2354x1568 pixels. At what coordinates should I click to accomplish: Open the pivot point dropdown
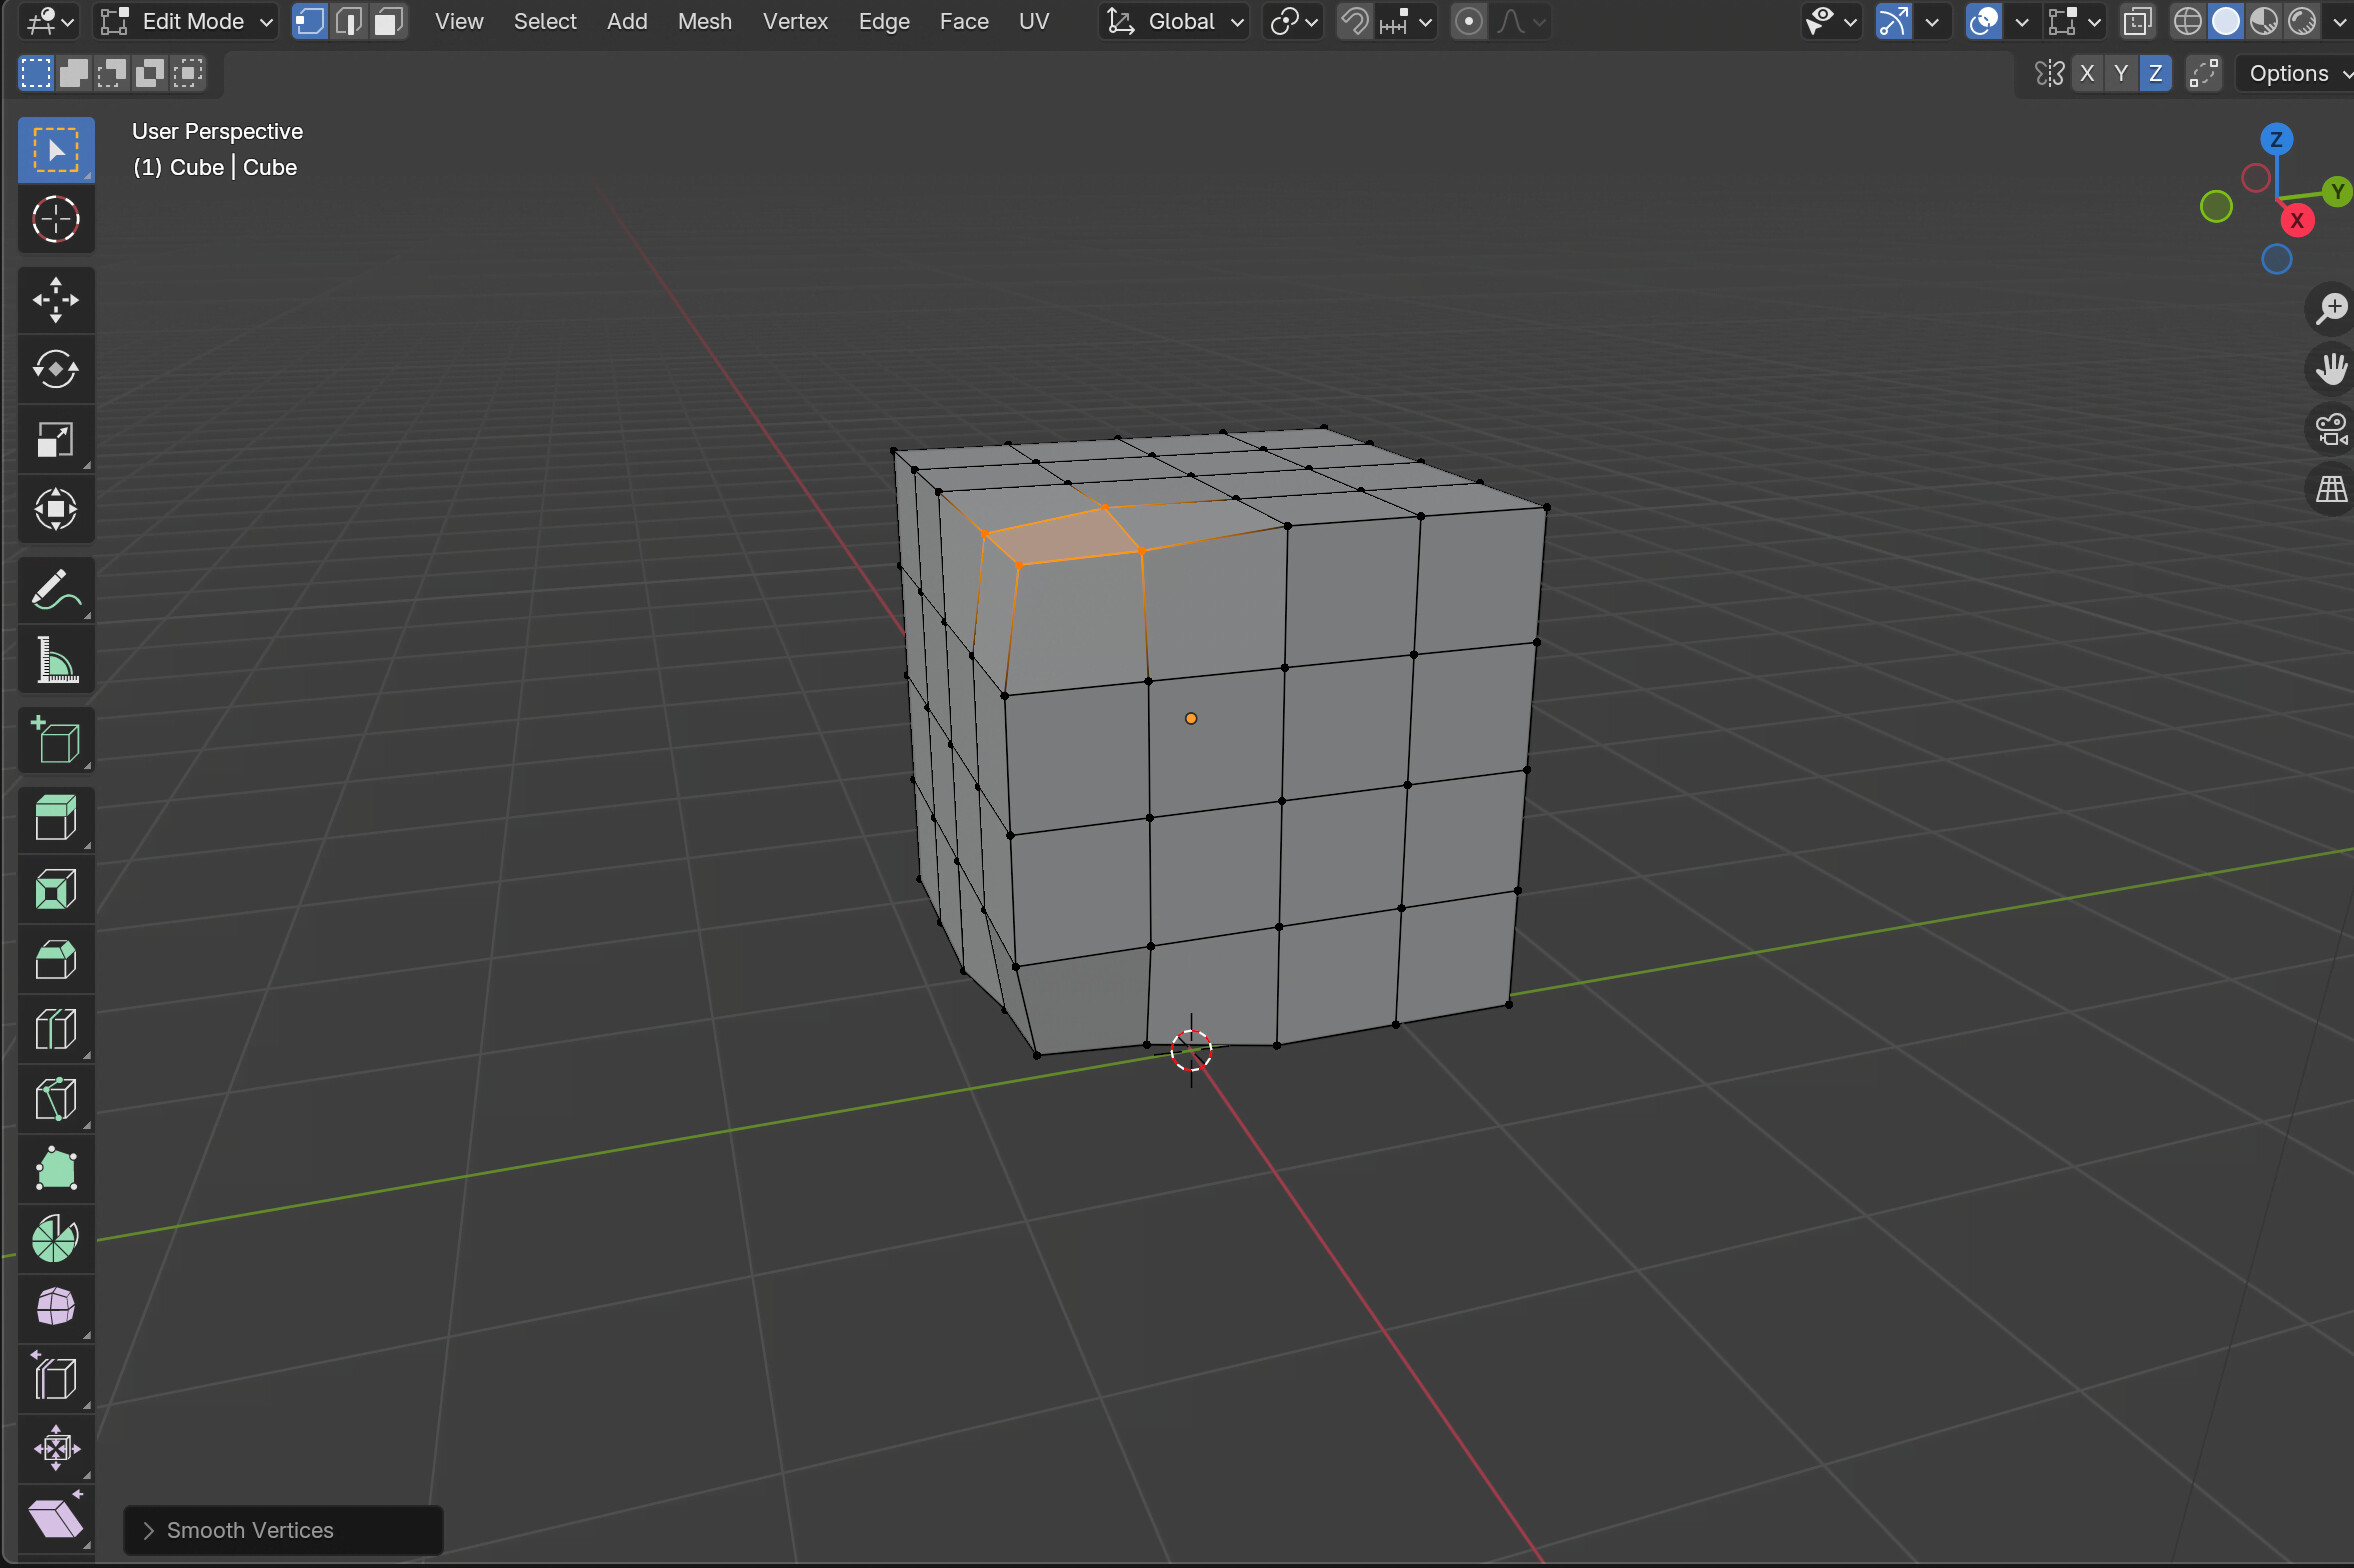coord(1294,21)
